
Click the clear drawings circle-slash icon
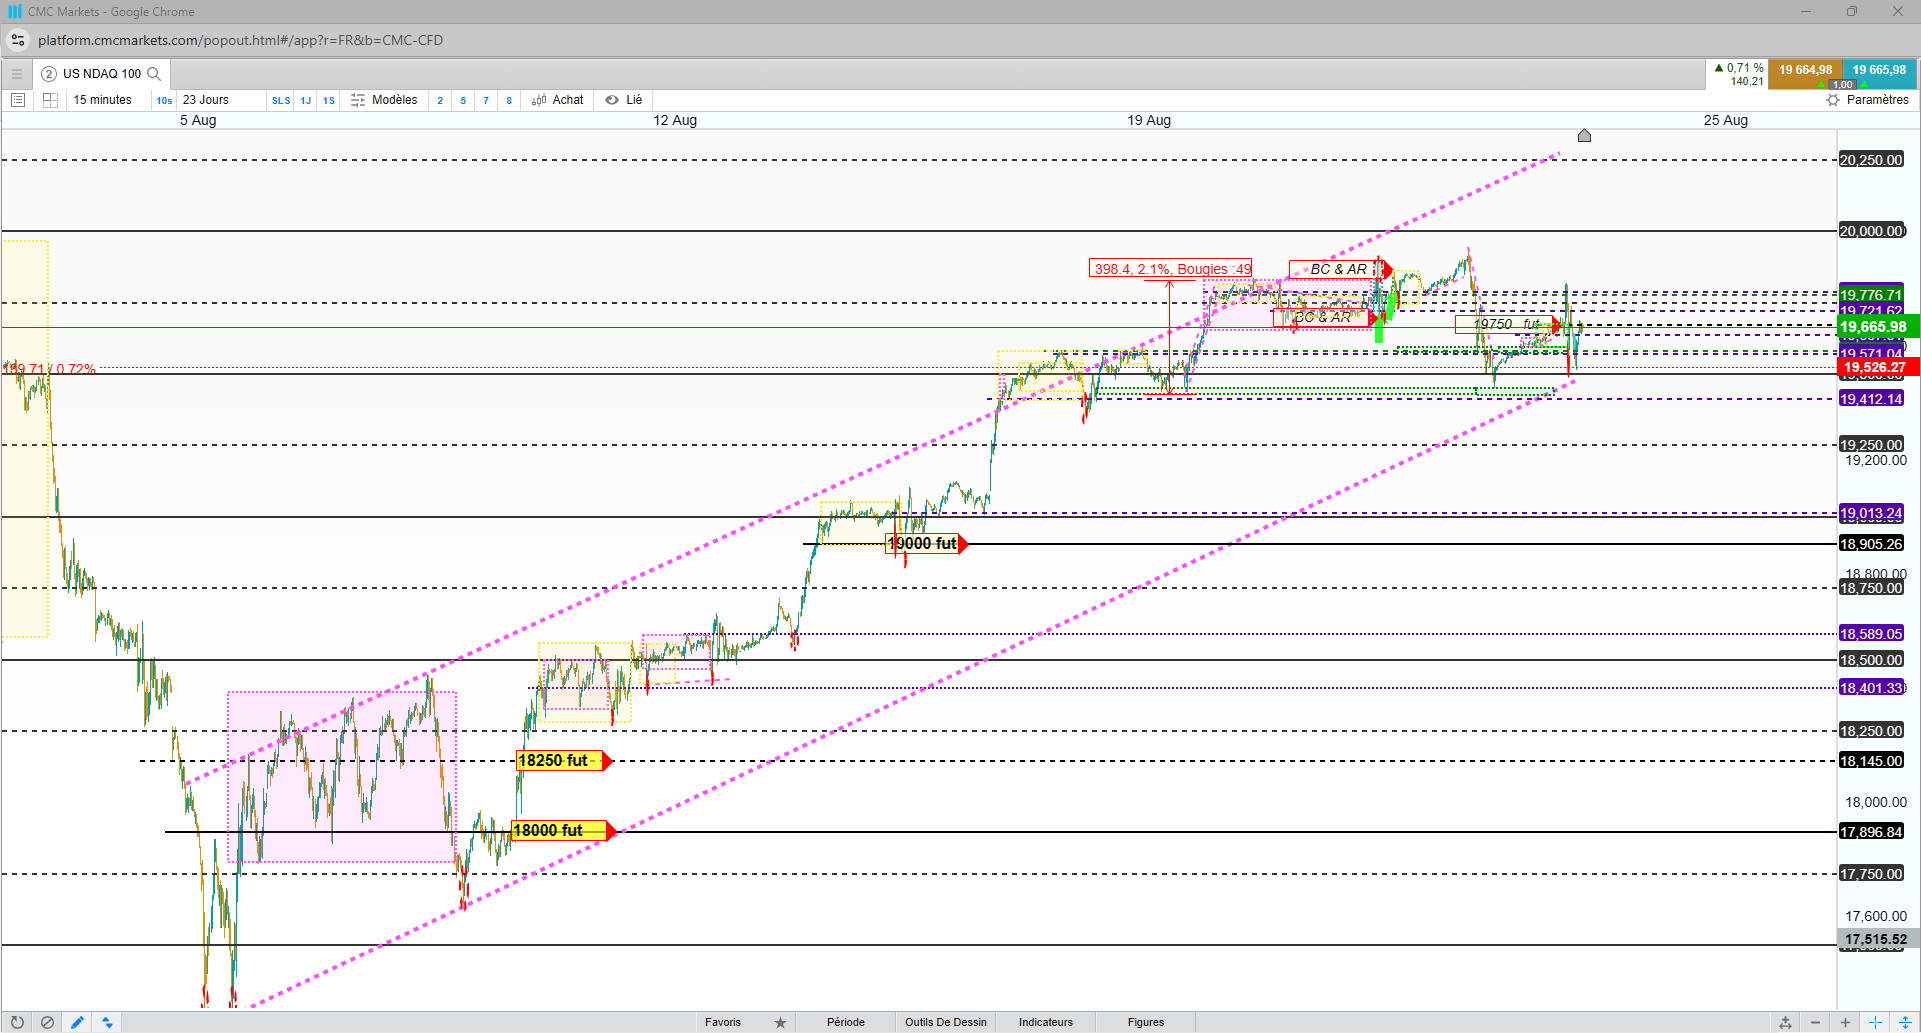tap(47, 1022)
